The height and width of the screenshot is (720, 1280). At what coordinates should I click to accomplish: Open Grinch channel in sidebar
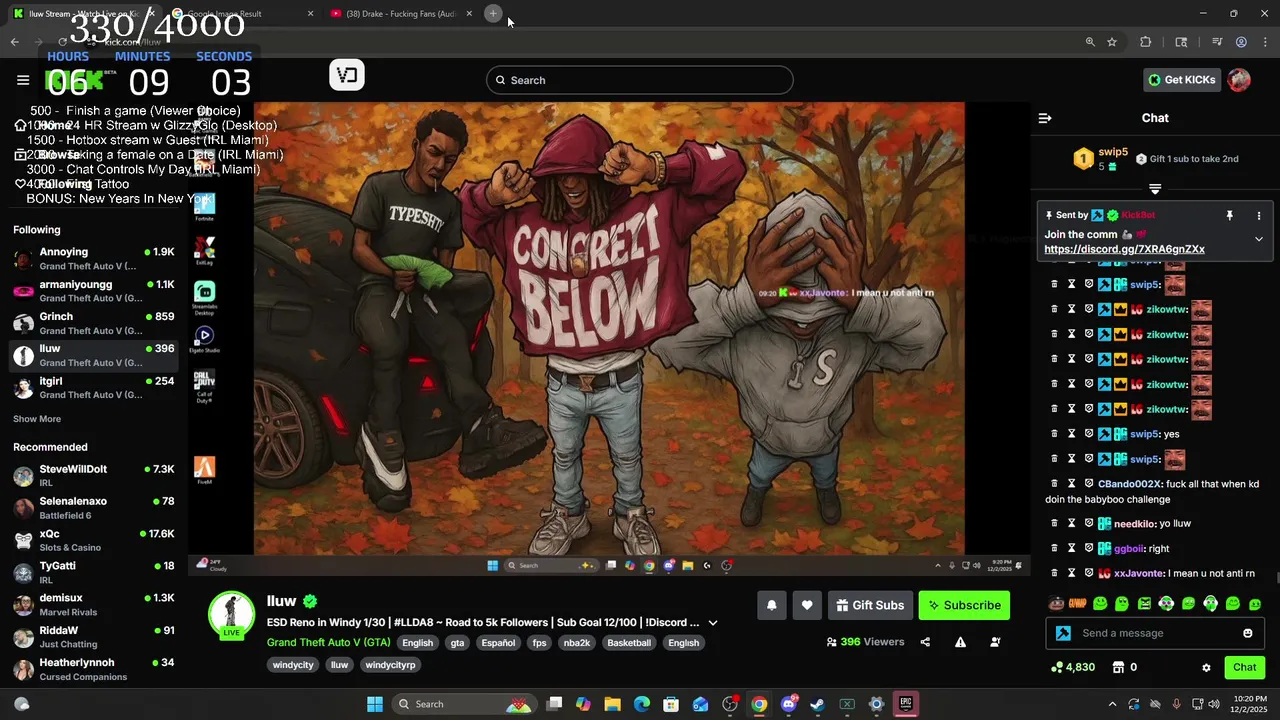coord(94,323)
